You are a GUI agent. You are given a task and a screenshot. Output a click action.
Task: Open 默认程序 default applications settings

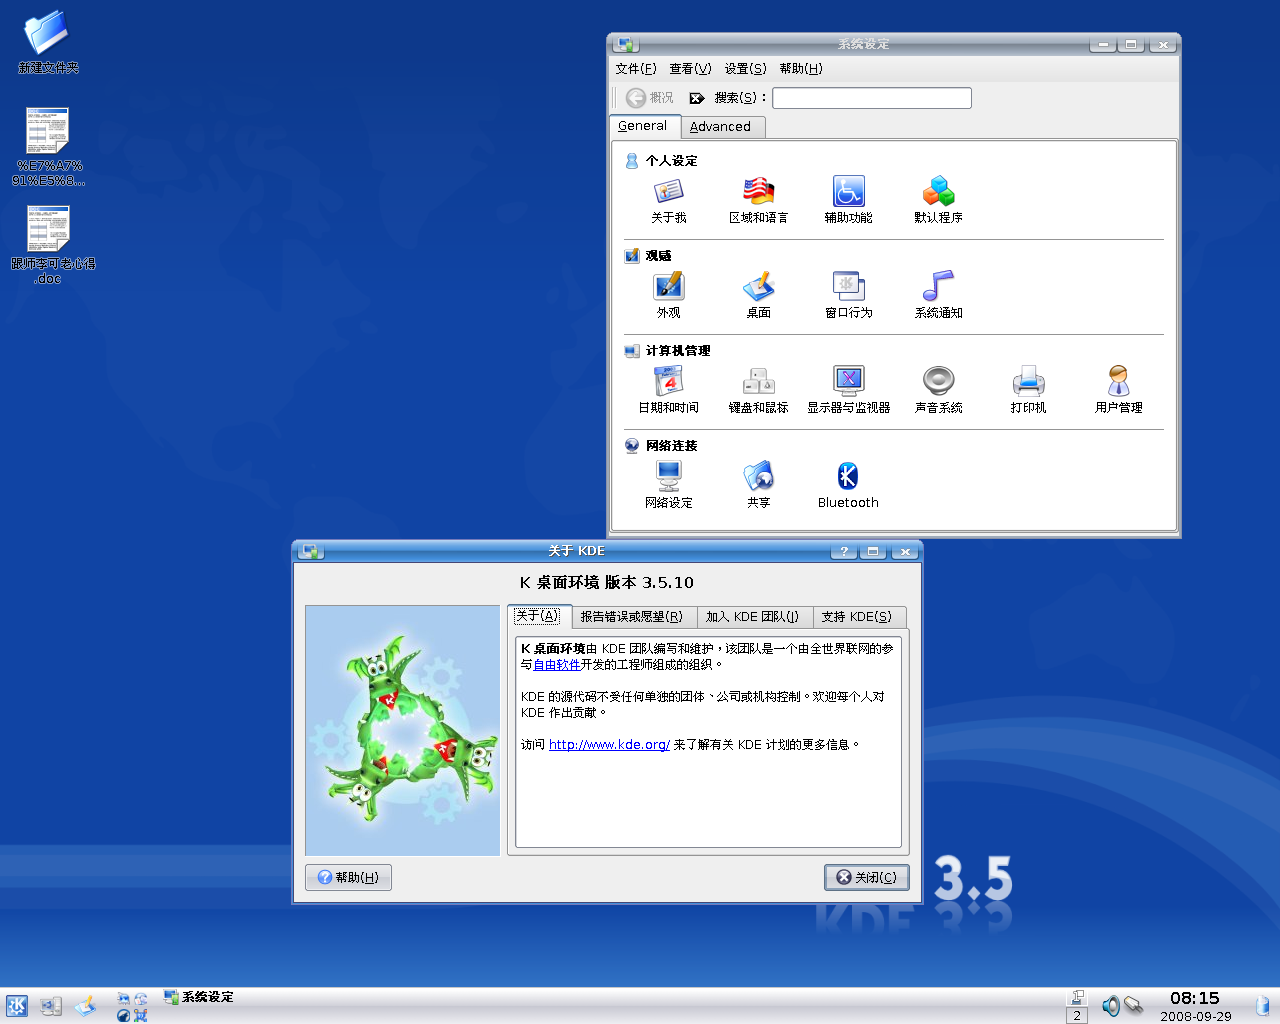tap(938, 200)
